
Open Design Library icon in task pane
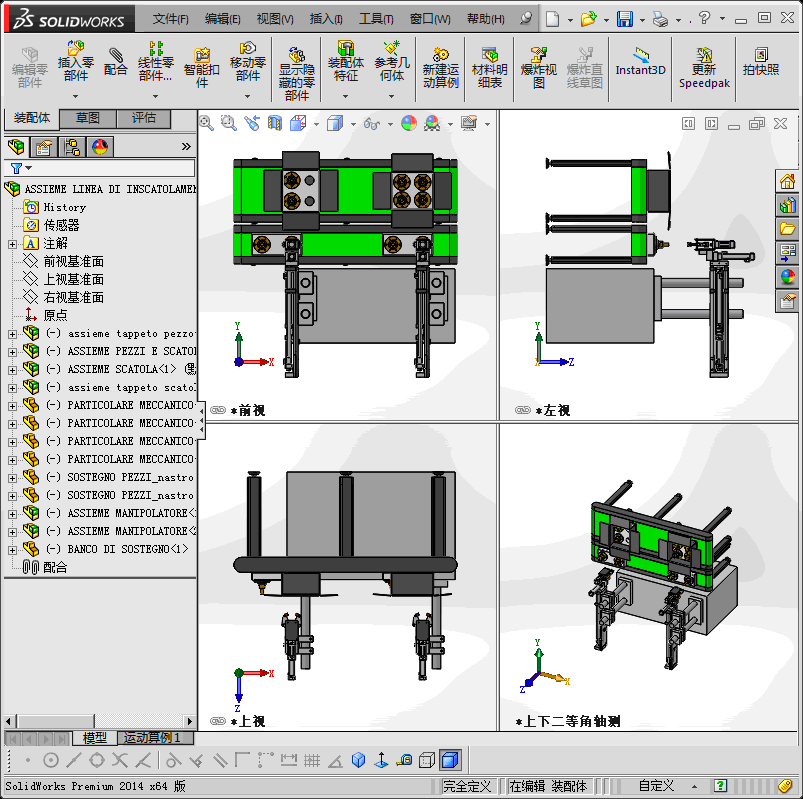tap(787, 205)
